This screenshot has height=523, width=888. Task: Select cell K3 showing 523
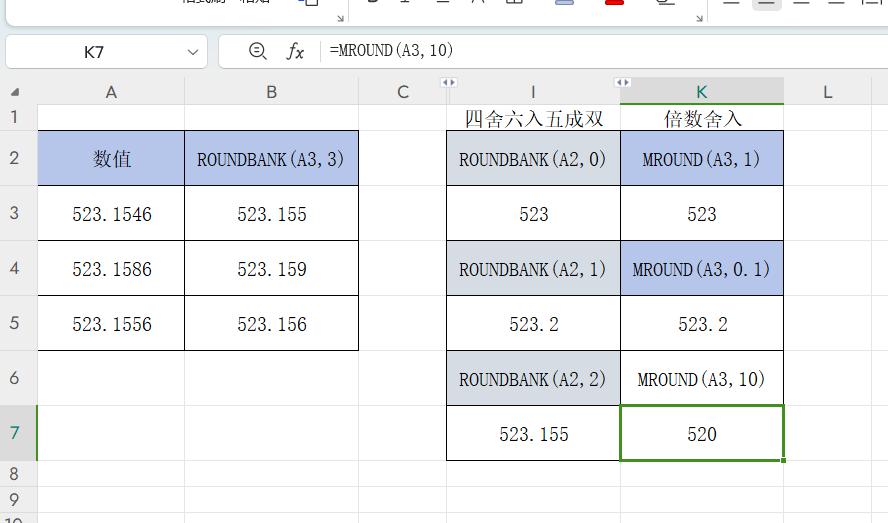702,213
